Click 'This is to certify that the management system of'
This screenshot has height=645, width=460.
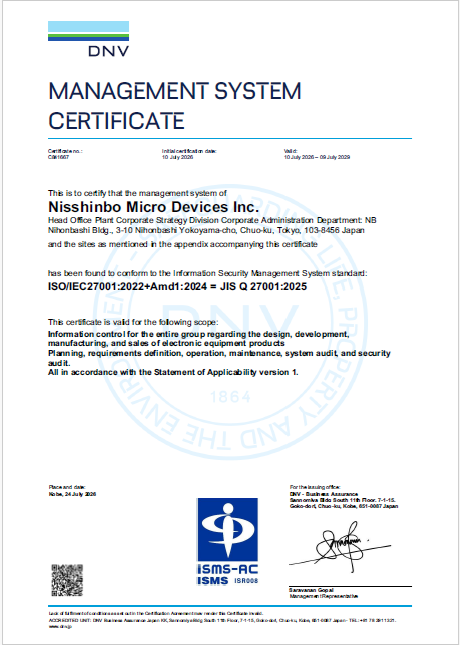[137, 193]
